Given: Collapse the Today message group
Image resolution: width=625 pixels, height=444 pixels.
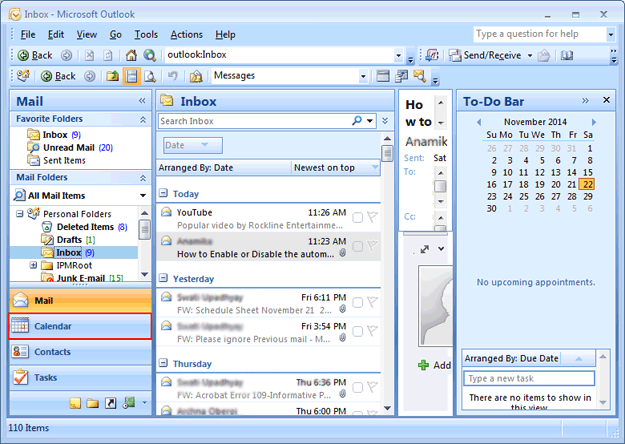Looking at the screenshot, I should (163, 193).
